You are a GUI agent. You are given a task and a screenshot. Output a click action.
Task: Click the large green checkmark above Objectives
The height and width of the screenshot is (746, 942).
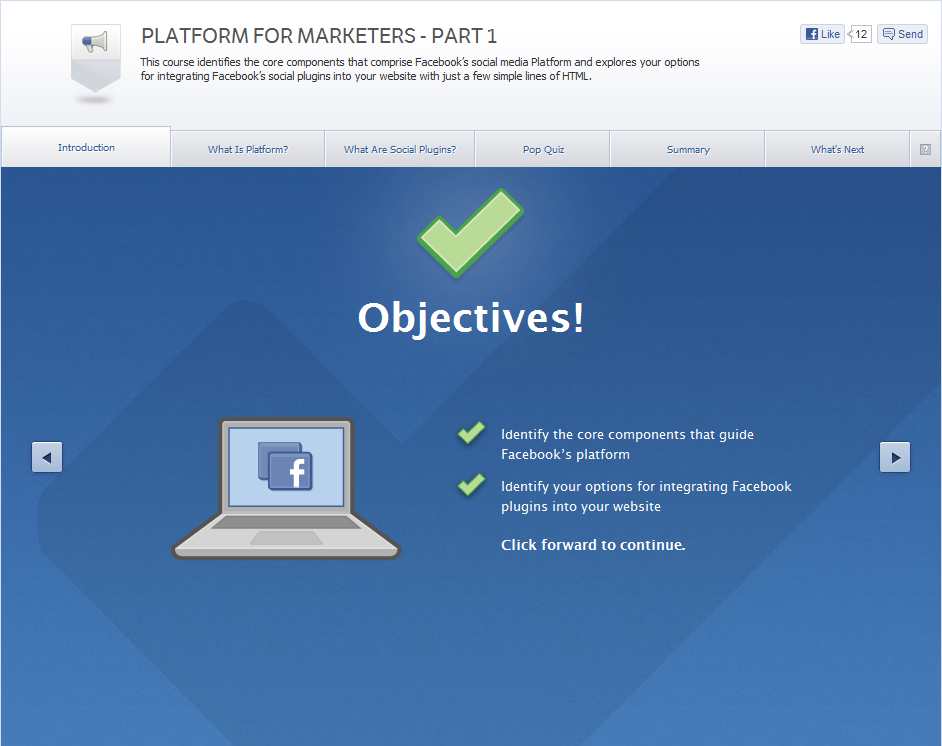click(470, 233)
